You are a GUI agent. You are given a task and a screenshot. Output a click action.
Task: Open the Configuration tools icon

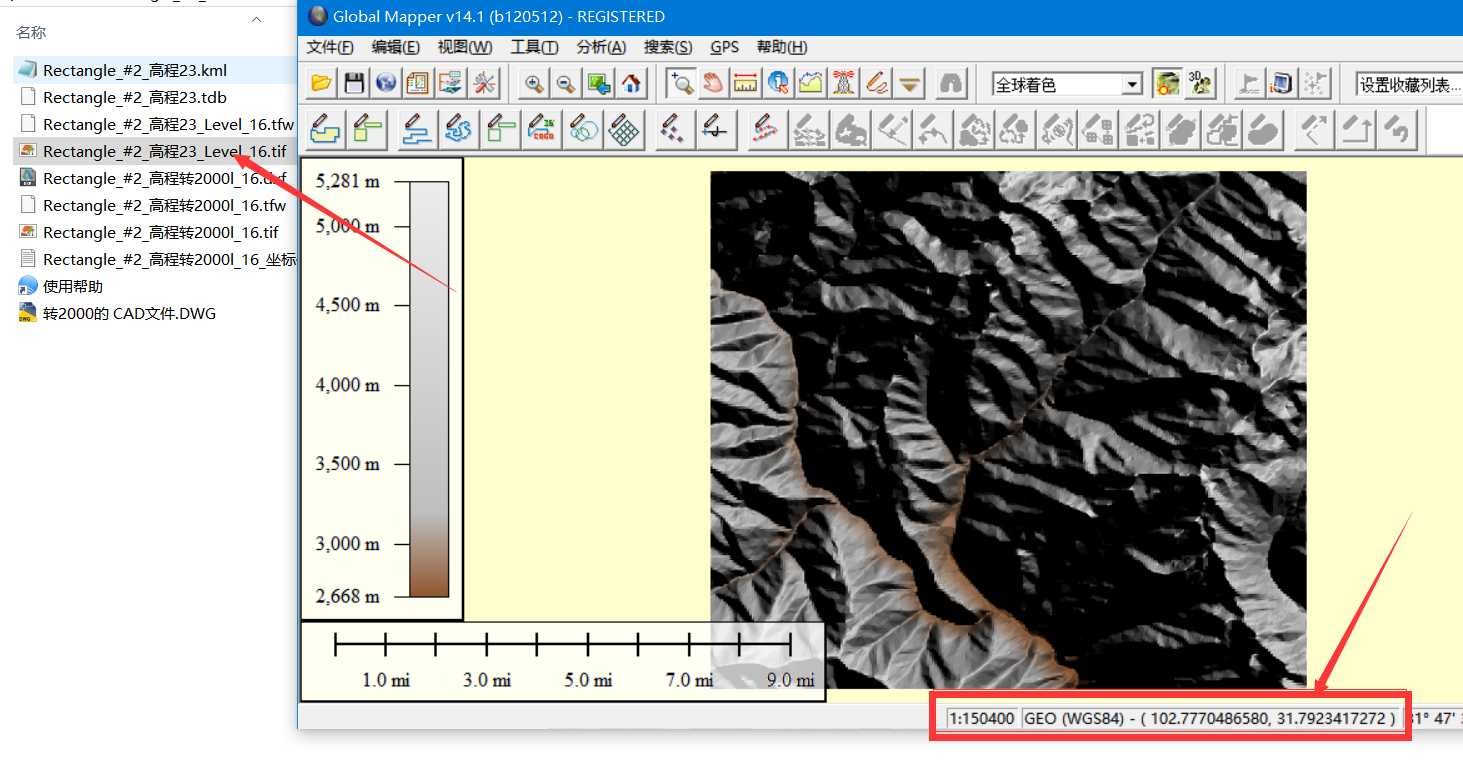pos(484,84)
